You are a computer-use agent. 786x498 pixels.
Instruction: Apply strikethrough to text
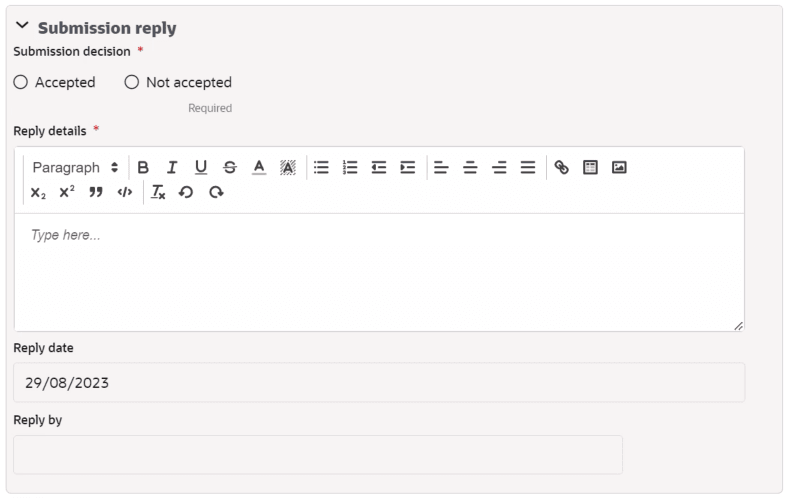click(230, 167)
